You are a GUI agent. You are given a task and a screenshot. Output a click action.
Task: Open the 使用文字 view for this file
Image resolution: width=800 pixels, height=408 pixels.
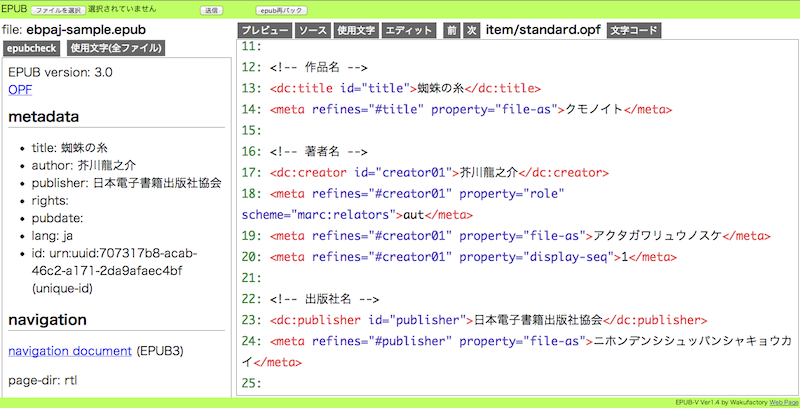pyautogui.click(x=356, y=31)
